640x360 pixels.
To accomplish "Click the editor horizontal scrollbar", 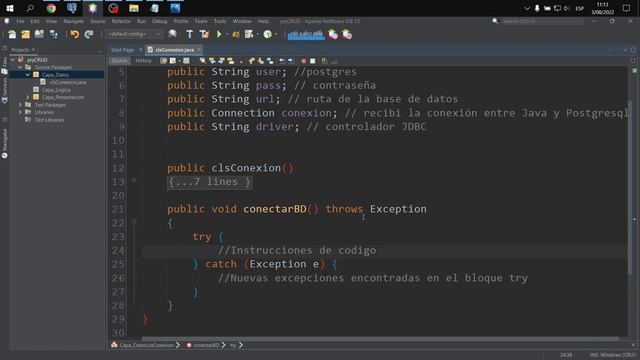I will [x=380, y=339].
